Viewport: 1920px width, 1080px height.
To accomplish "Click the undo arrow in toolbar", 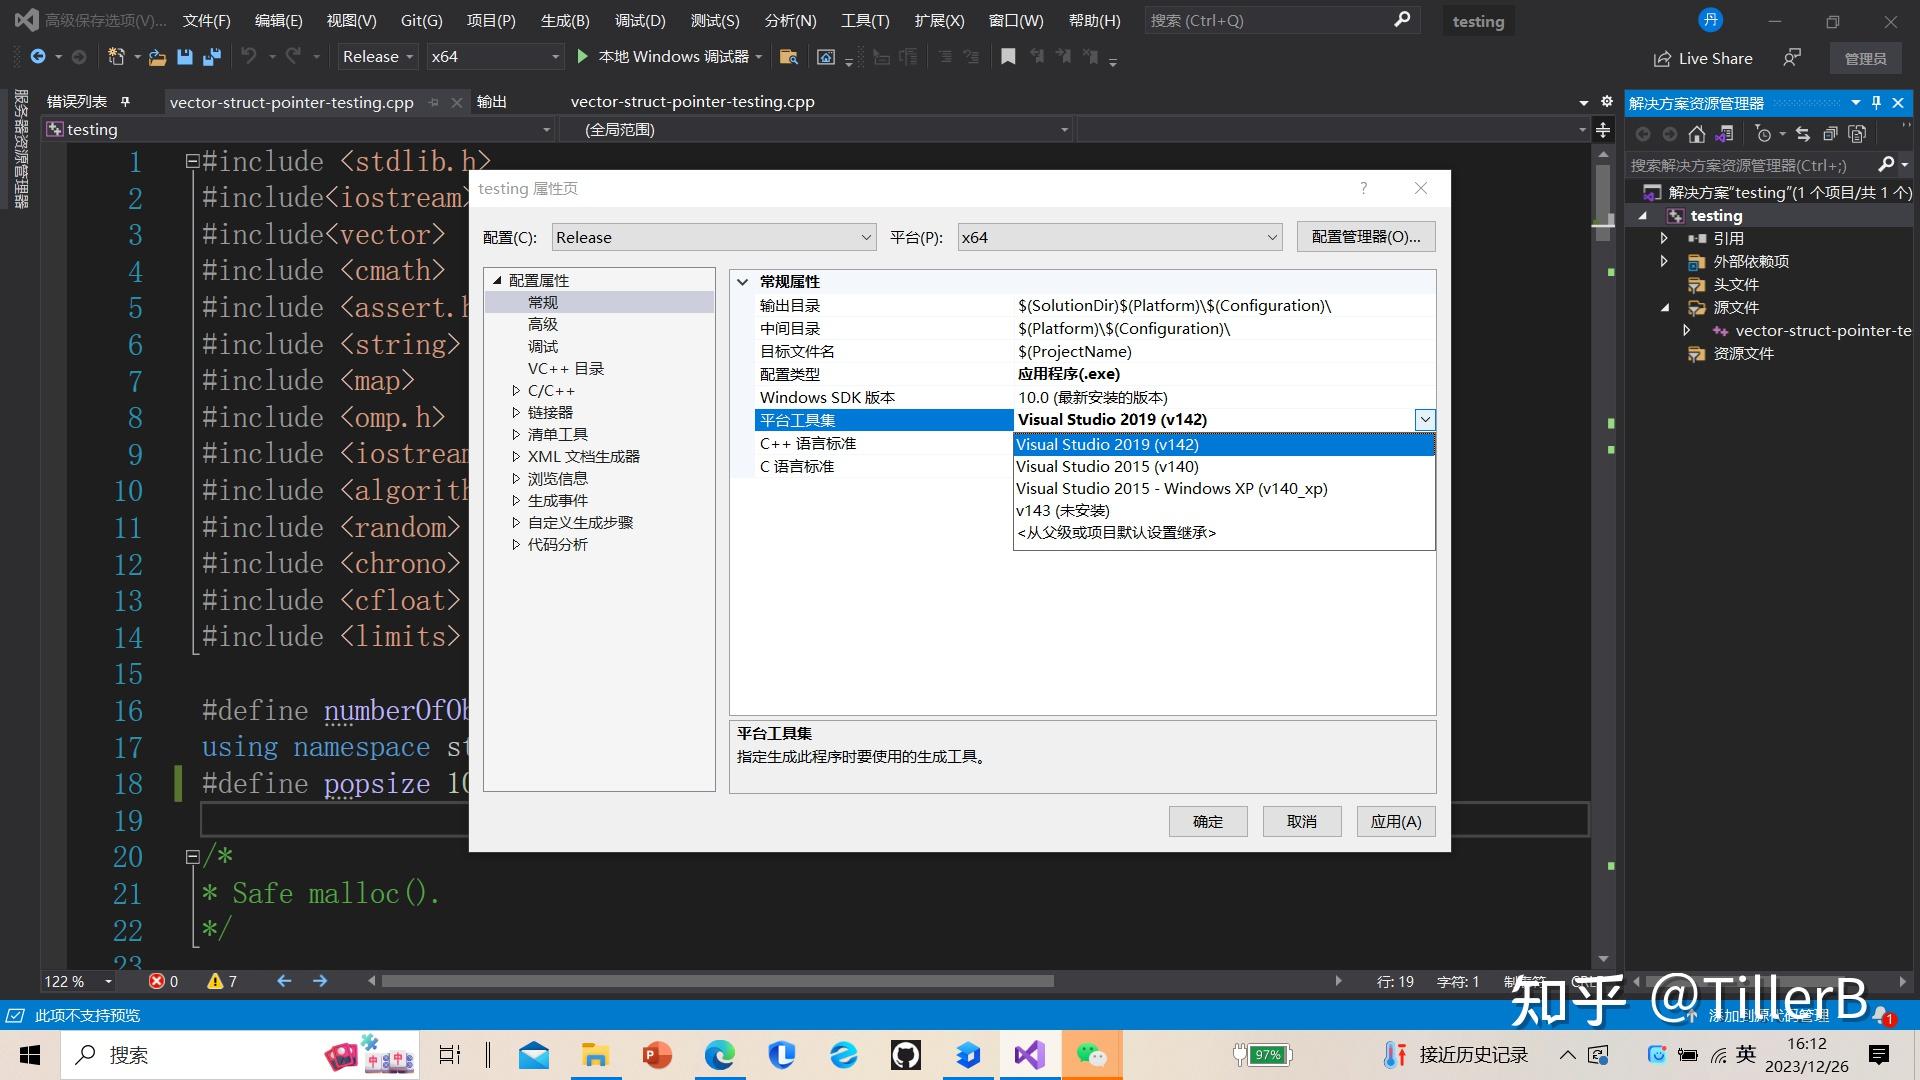I will click(x=249, y=57).
